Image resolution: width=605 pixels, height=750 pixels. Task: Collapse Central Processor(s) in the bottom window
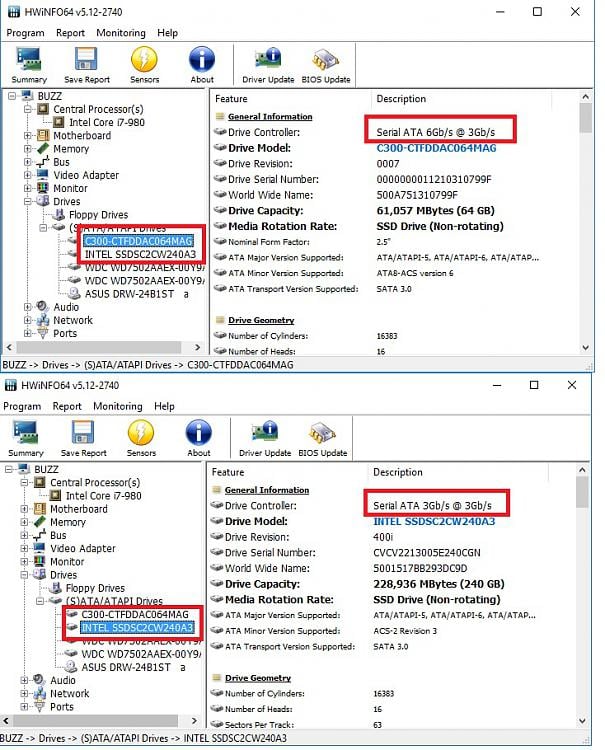point(24,483)
